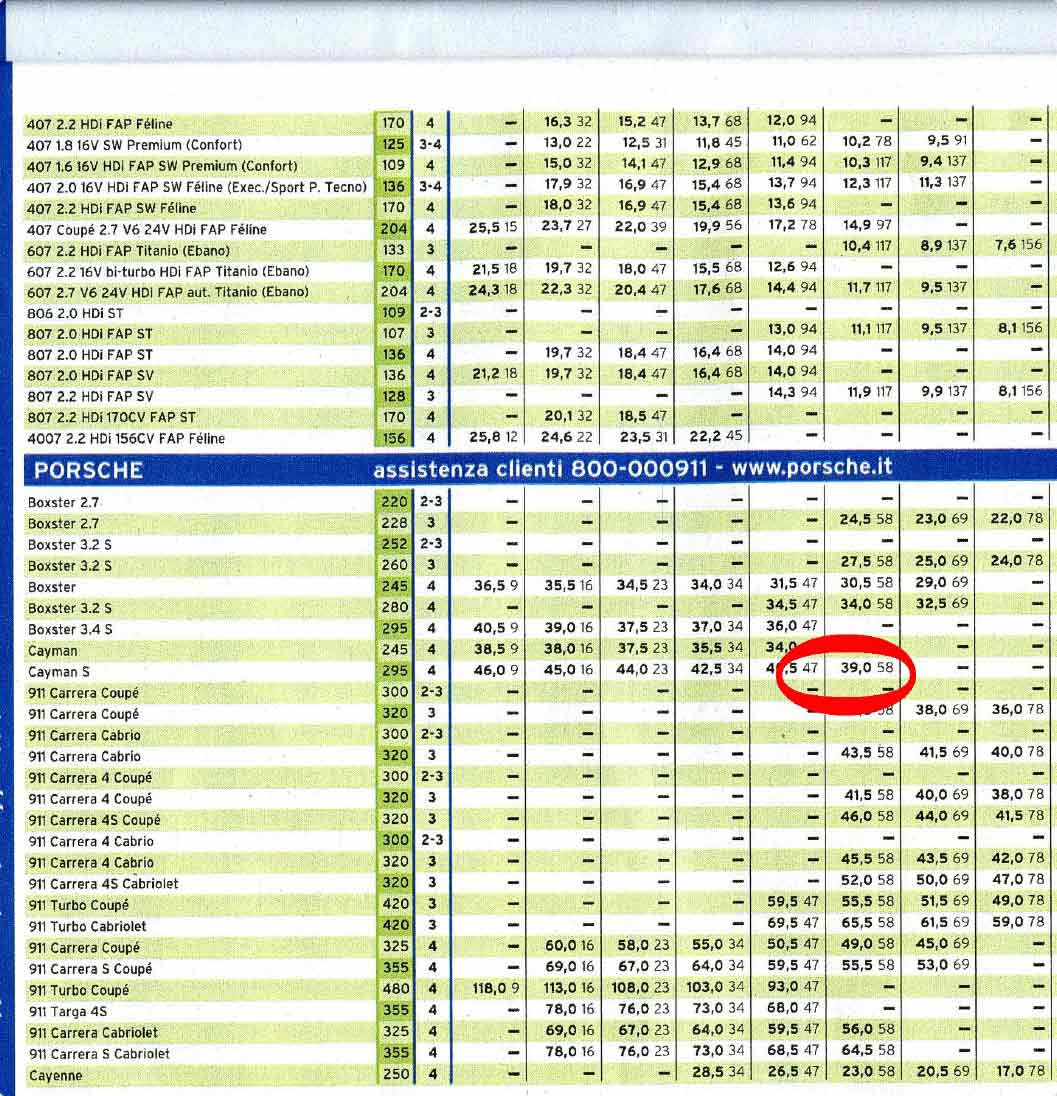Select the 53,0 69 value for 911 Carrera S Coupé
The image size is (1057, 1096).
pos(943,965)
